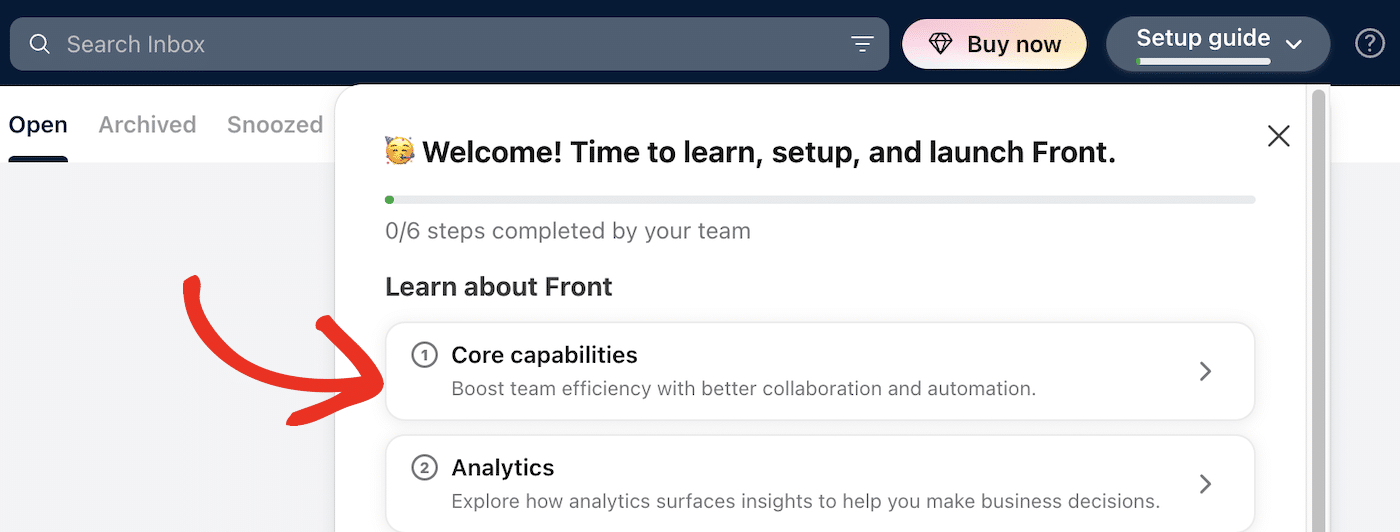1400x532 pixels.
Task: Click the step 2 circle number icon
Action: tap(425, 468)
